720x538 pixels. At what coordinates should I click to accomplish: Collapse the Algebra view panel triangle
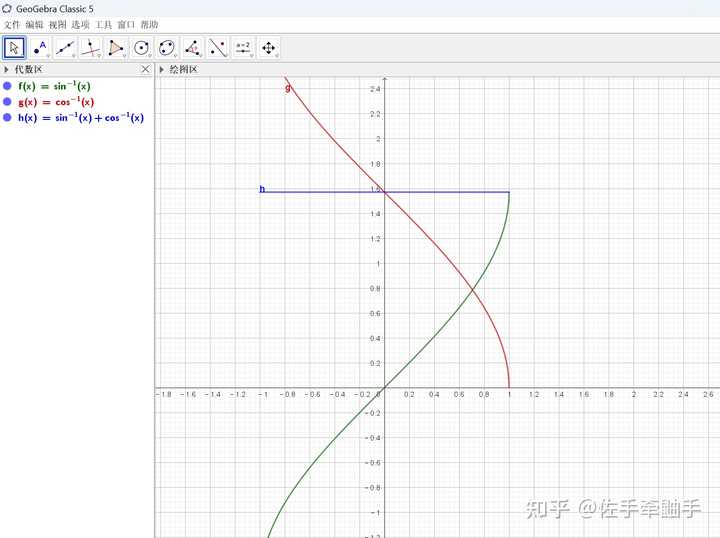[x=6, y=69]
